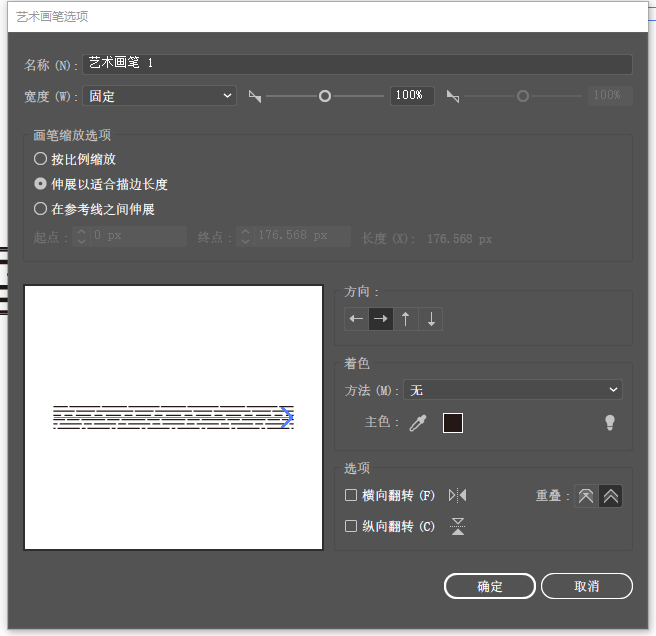The height and width of the screenshot is (636, 656).
Task: Confirm with the 确定 button
Action: pos(489,586)
